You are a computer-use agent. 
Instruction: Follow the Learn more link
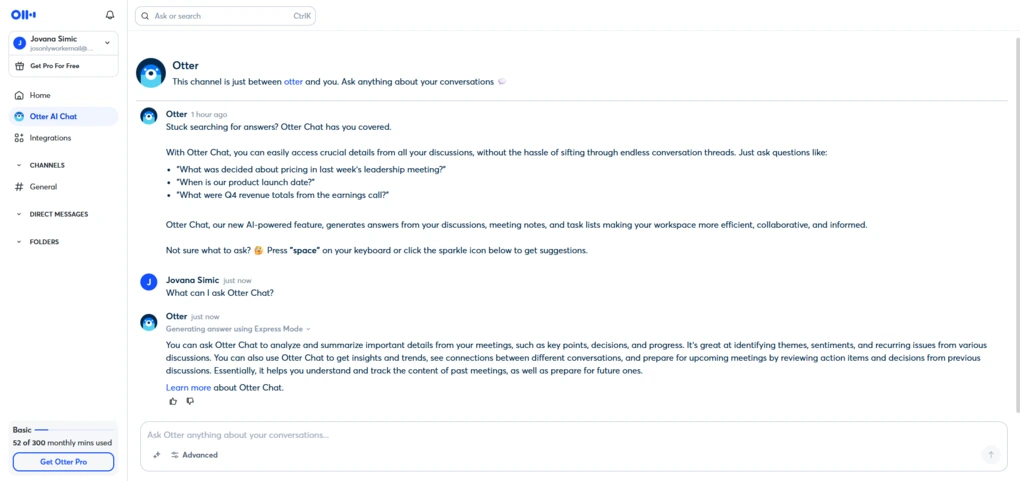point(188,387)
